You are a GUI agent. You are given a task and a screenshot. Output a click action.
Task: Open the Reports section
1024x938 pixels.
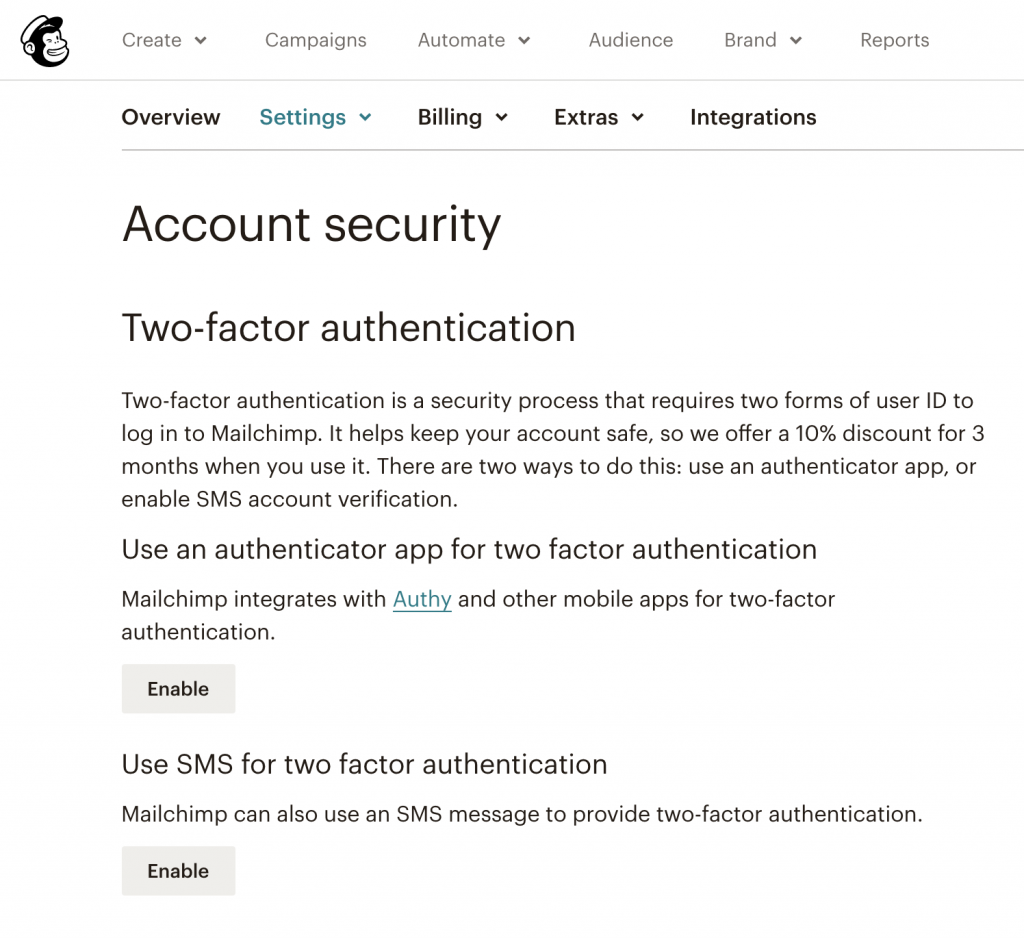tap(894, 40)
